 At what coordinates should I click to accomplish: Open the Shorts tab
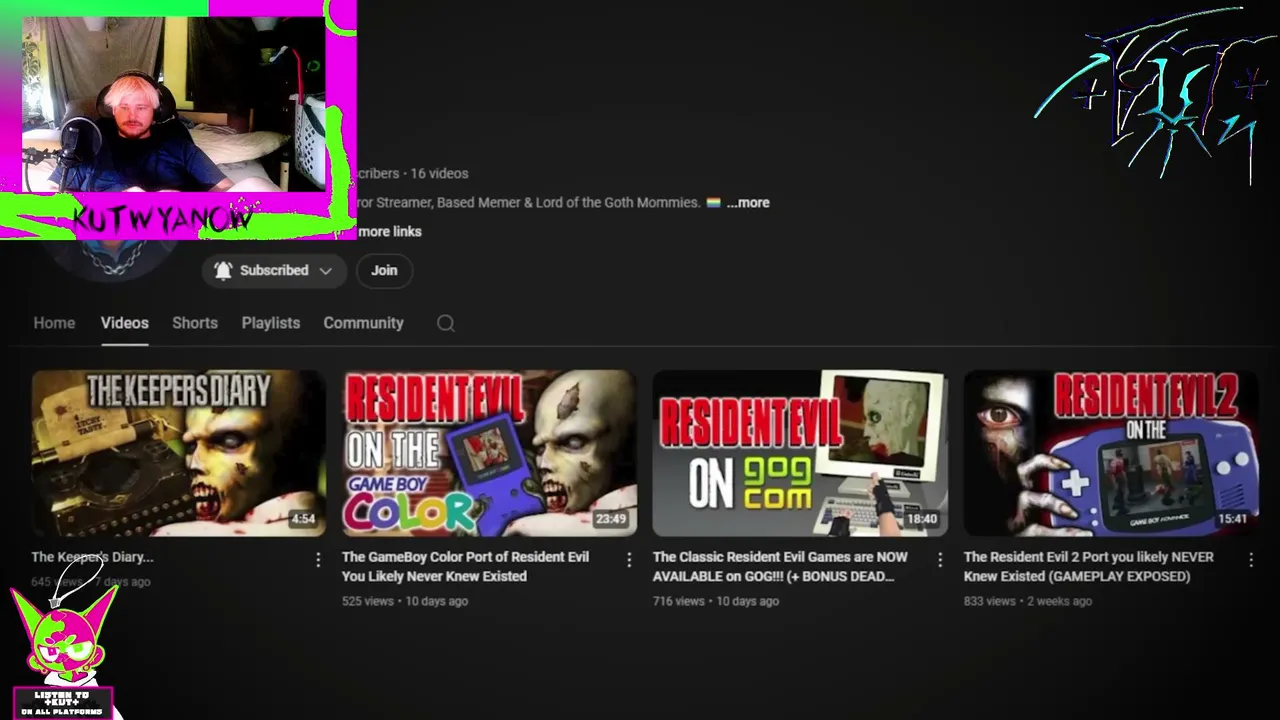(x=195, y=323)
